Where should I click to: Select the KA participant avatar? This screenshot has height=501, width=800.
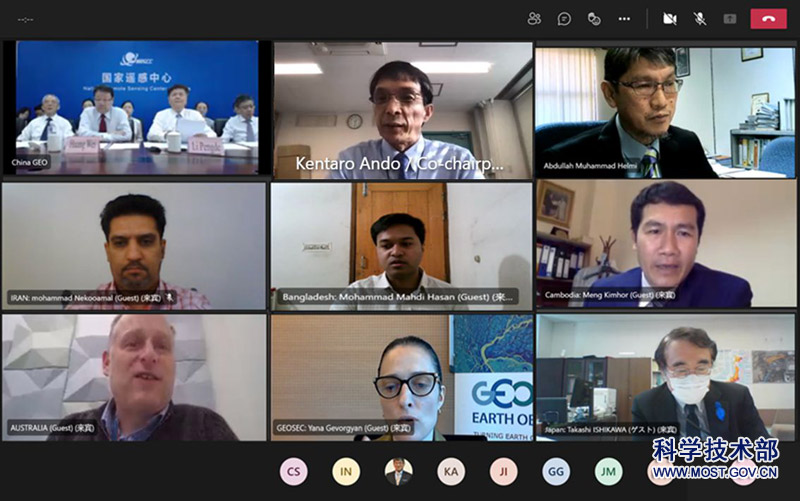(x=451, y=471)
